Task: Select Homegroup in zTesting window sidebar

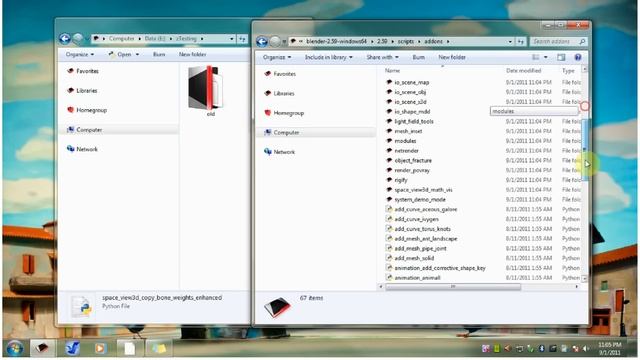Action: 91,110
